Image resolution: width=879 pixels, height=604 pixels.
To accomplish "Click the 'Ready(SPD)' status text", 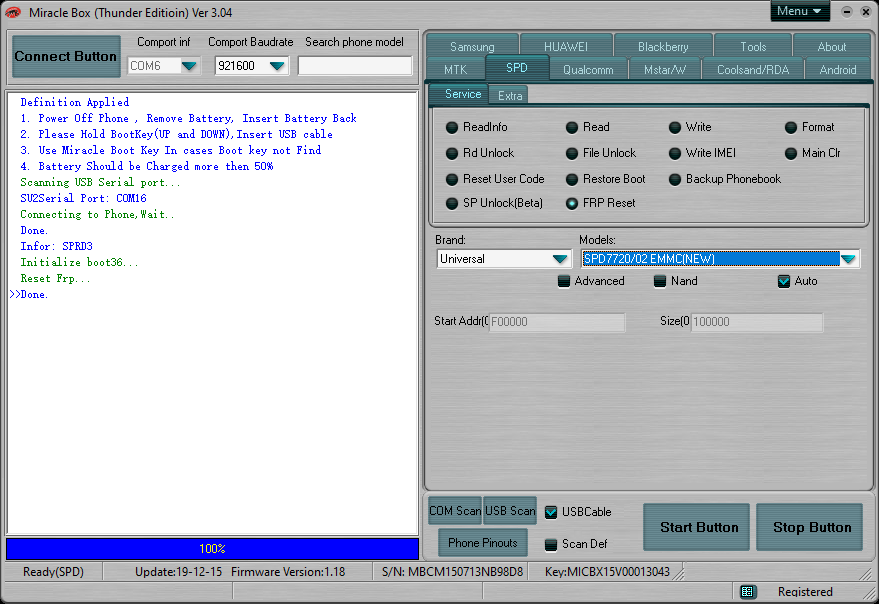I will pyautogui.click(x=53, y=572).
